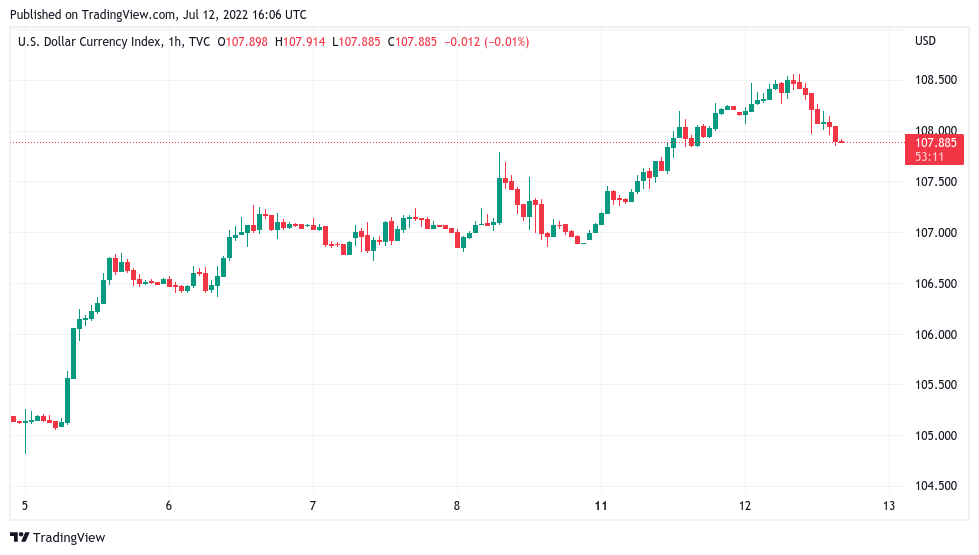Image resolution: width=979 pixels, height=555 pixels.
Task: Click the 108.500 price axis label
Action: (935, 80)
